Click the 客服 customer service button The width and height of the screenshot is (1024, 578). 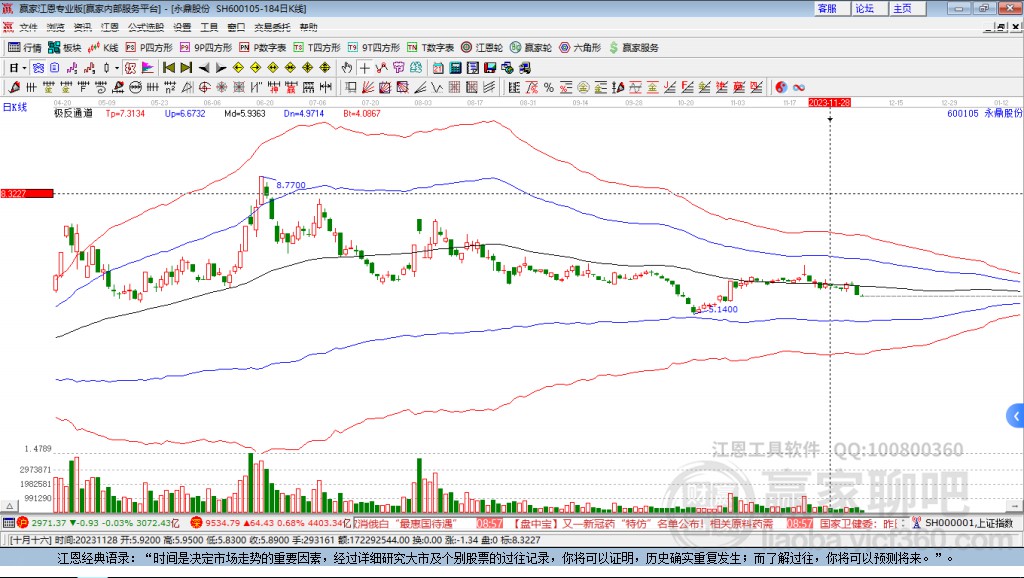831,8
